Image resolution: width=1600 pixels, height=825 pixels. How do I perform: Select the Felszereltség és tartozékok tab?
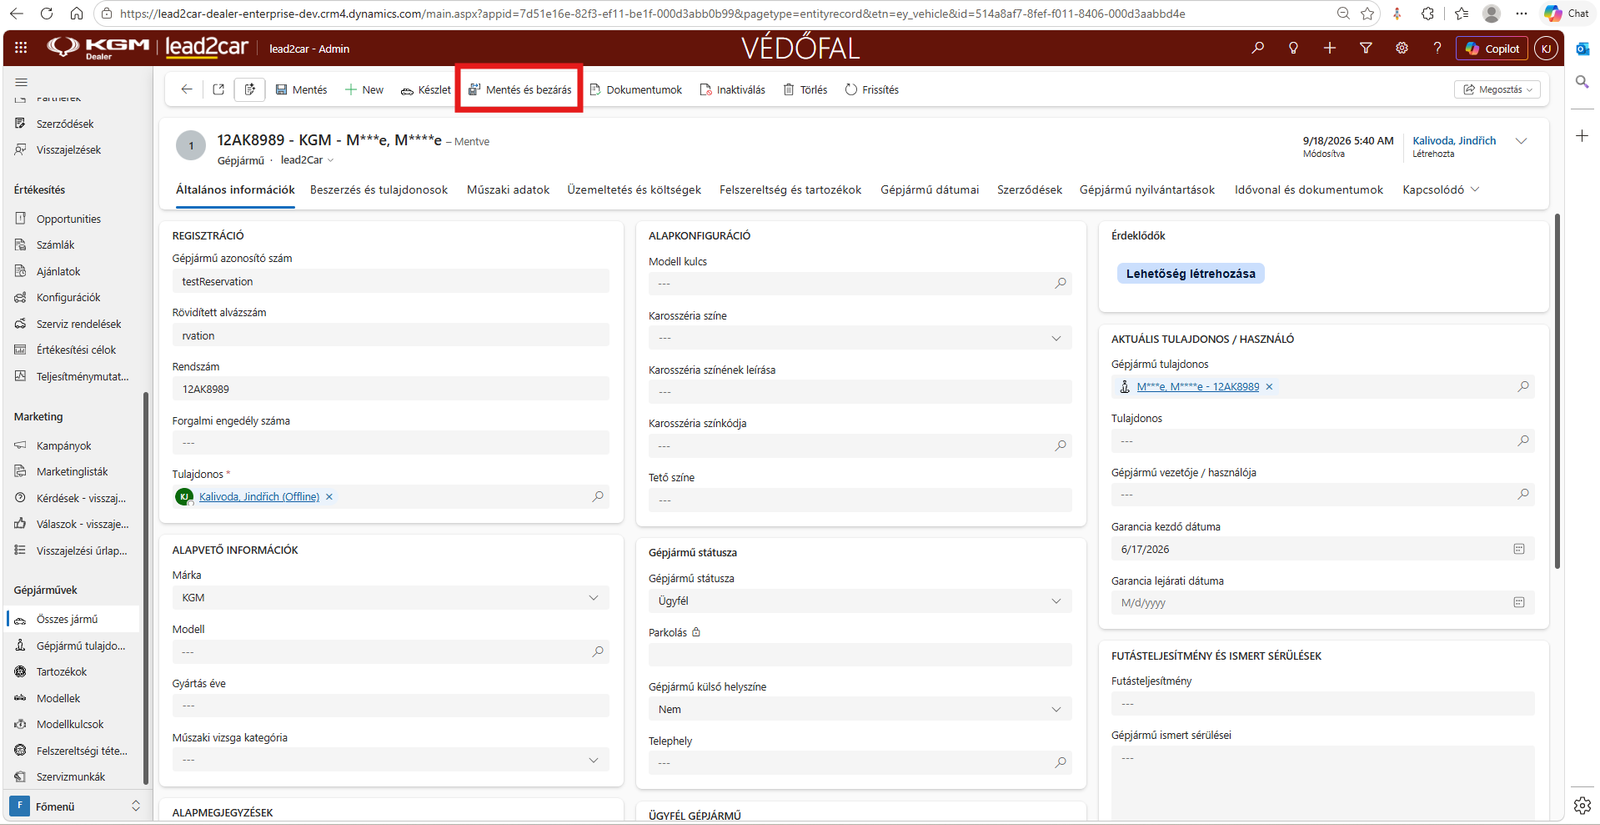(790, 189)
